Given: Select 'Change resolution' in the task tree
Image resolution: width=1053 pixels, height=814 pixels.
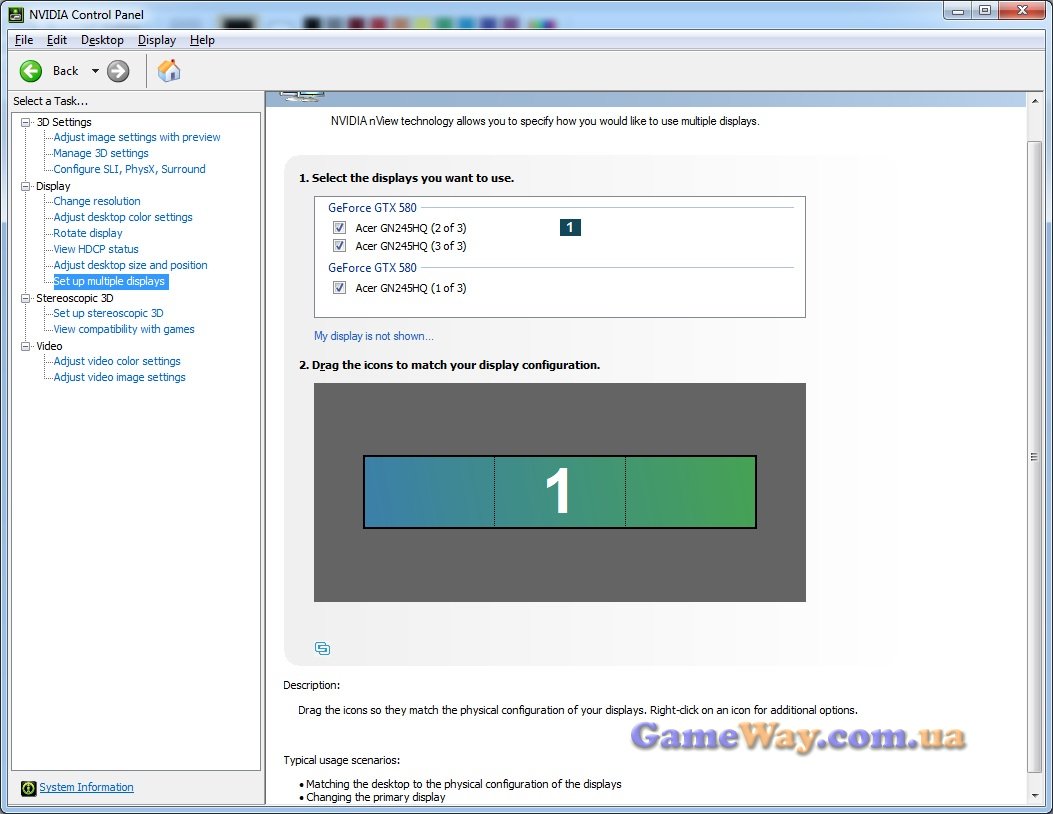Looking at the screenshot, I should coord(97,201).
